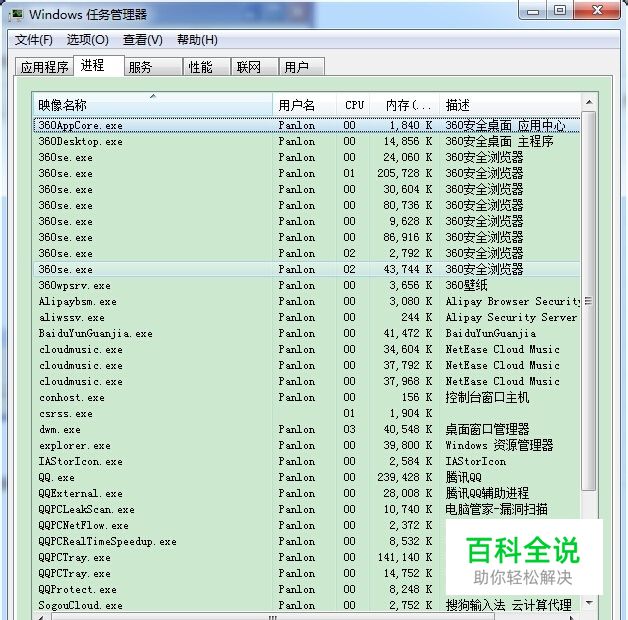
Task: Click the 控制台窗口主机 description
Action: click(487, 397)
